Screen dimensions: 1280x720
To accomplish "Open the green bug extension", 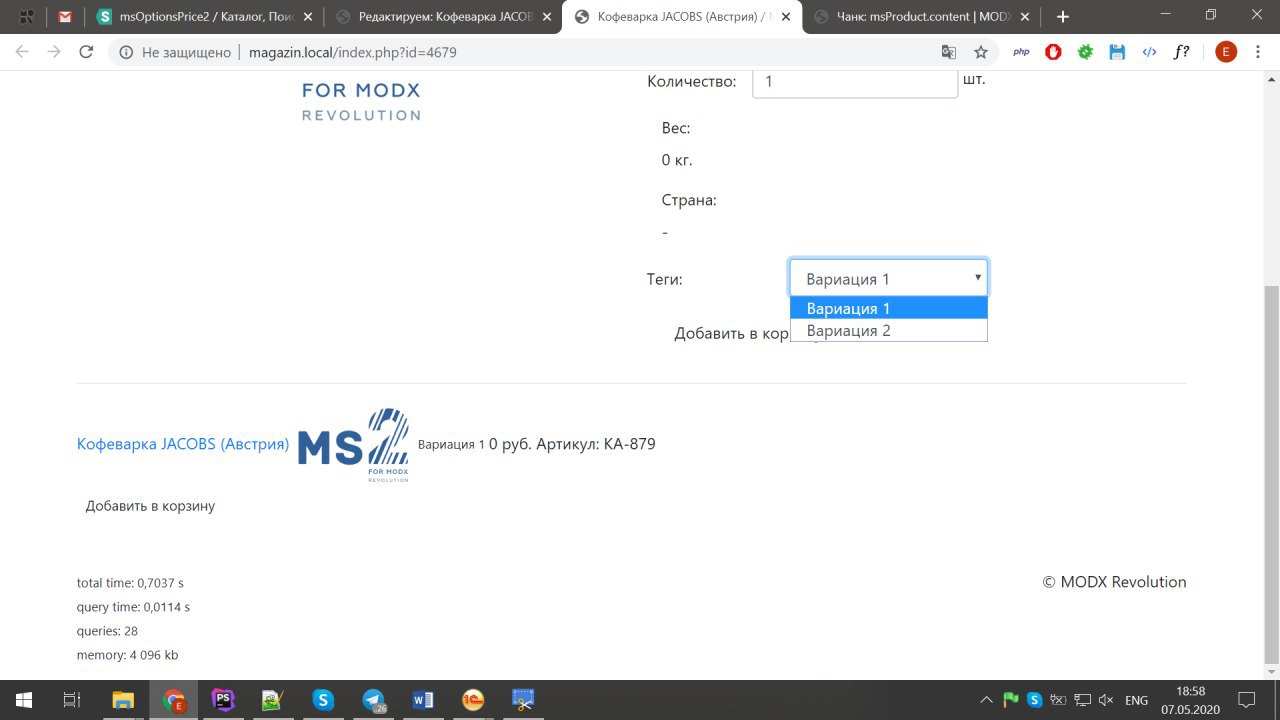I will (1085, 52).
